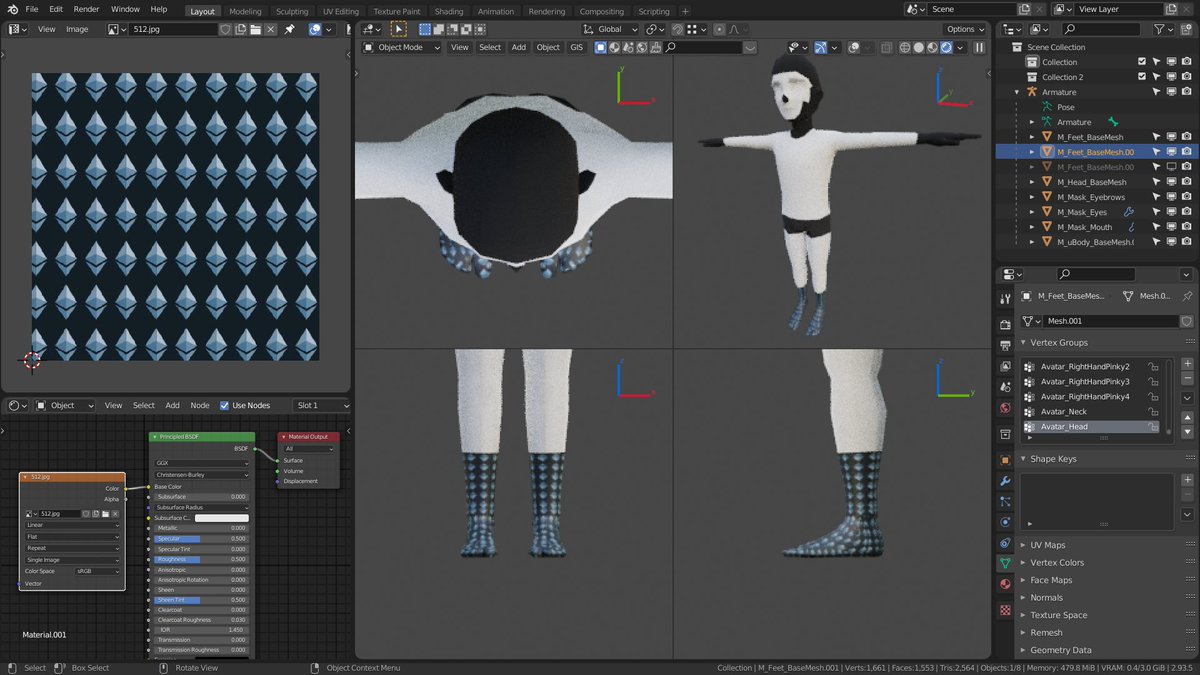1200x675 pixels.
Task: Expand UV Maps panel
Action: point(1048,545)
